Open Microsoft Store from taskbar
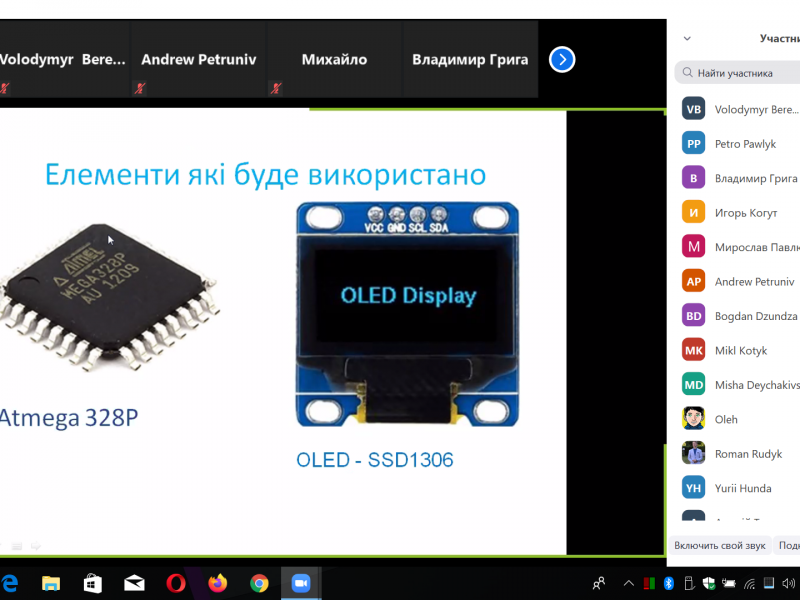 [x=92, y=583]
